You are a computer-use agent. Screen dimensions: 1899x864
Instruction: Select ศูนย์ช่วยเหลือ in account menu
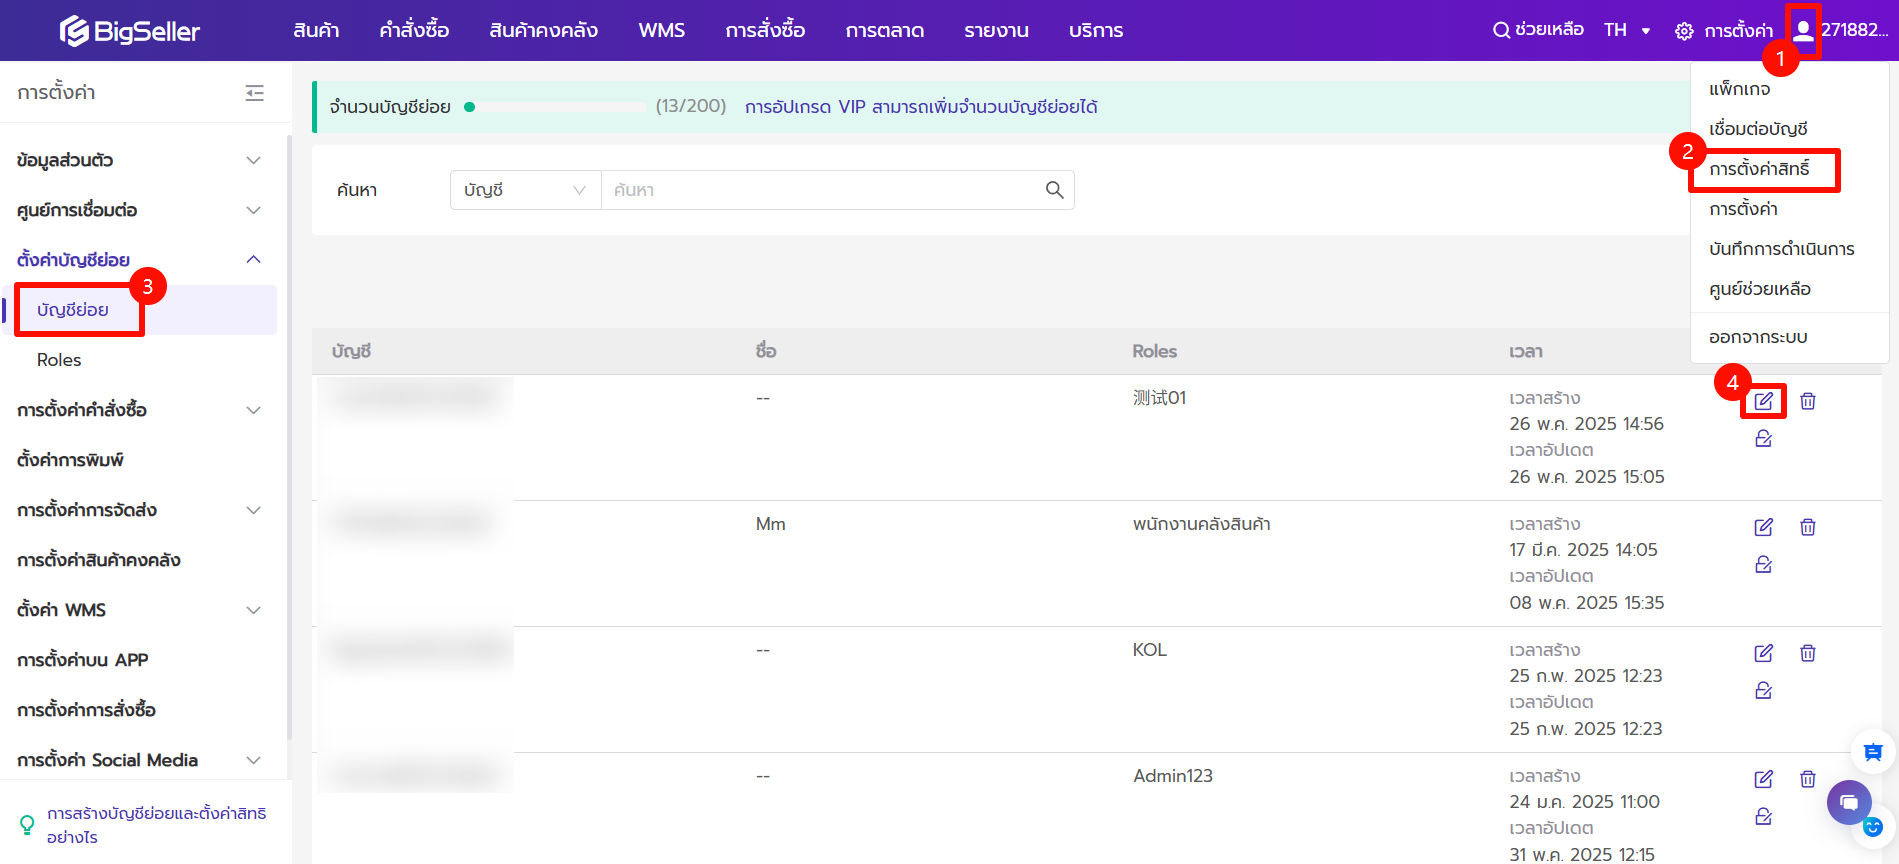(1760, 289)
